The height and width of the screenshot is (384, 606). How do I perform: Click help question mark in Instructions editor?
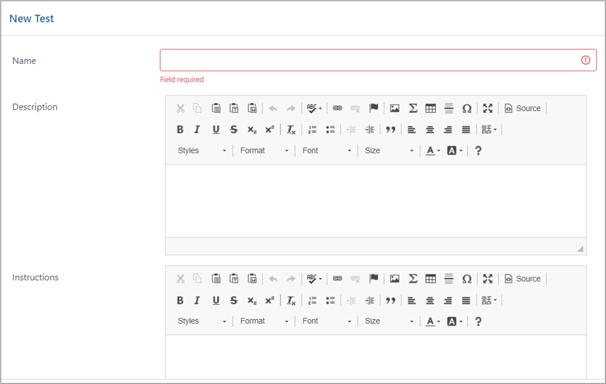pos(478,321)
